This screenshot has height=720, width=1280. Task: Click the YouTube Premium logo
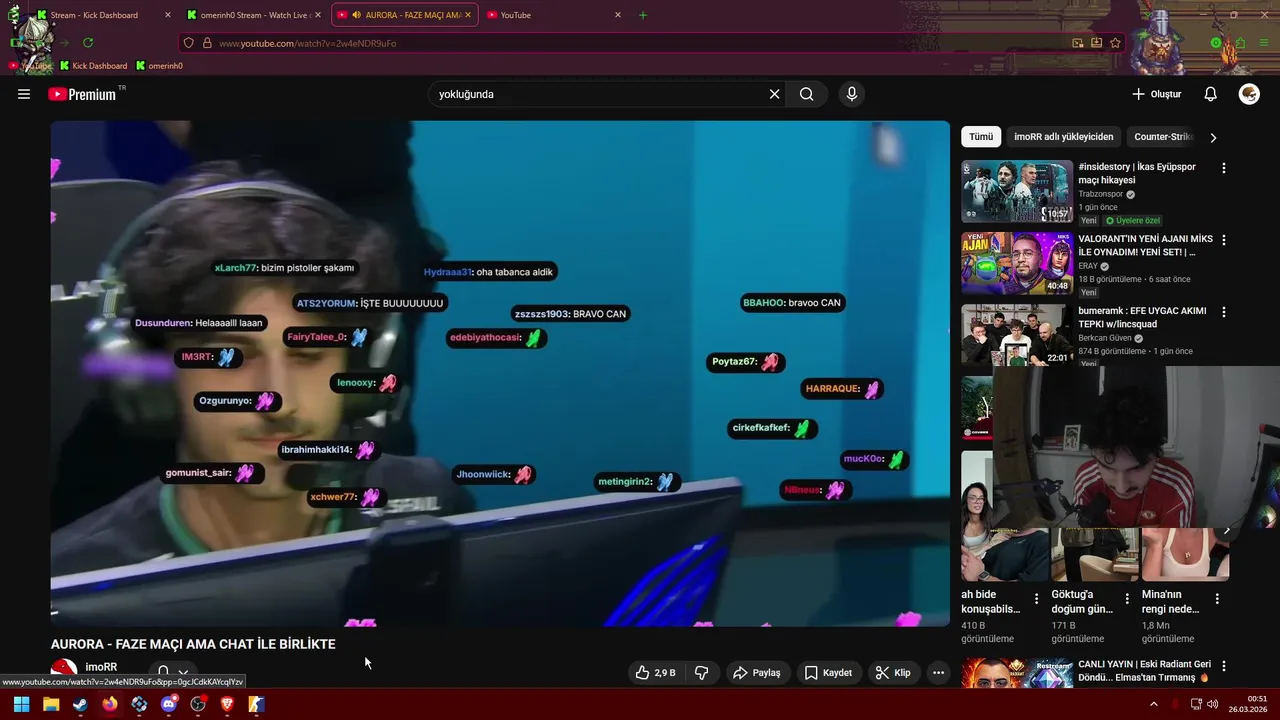[82, 94]
